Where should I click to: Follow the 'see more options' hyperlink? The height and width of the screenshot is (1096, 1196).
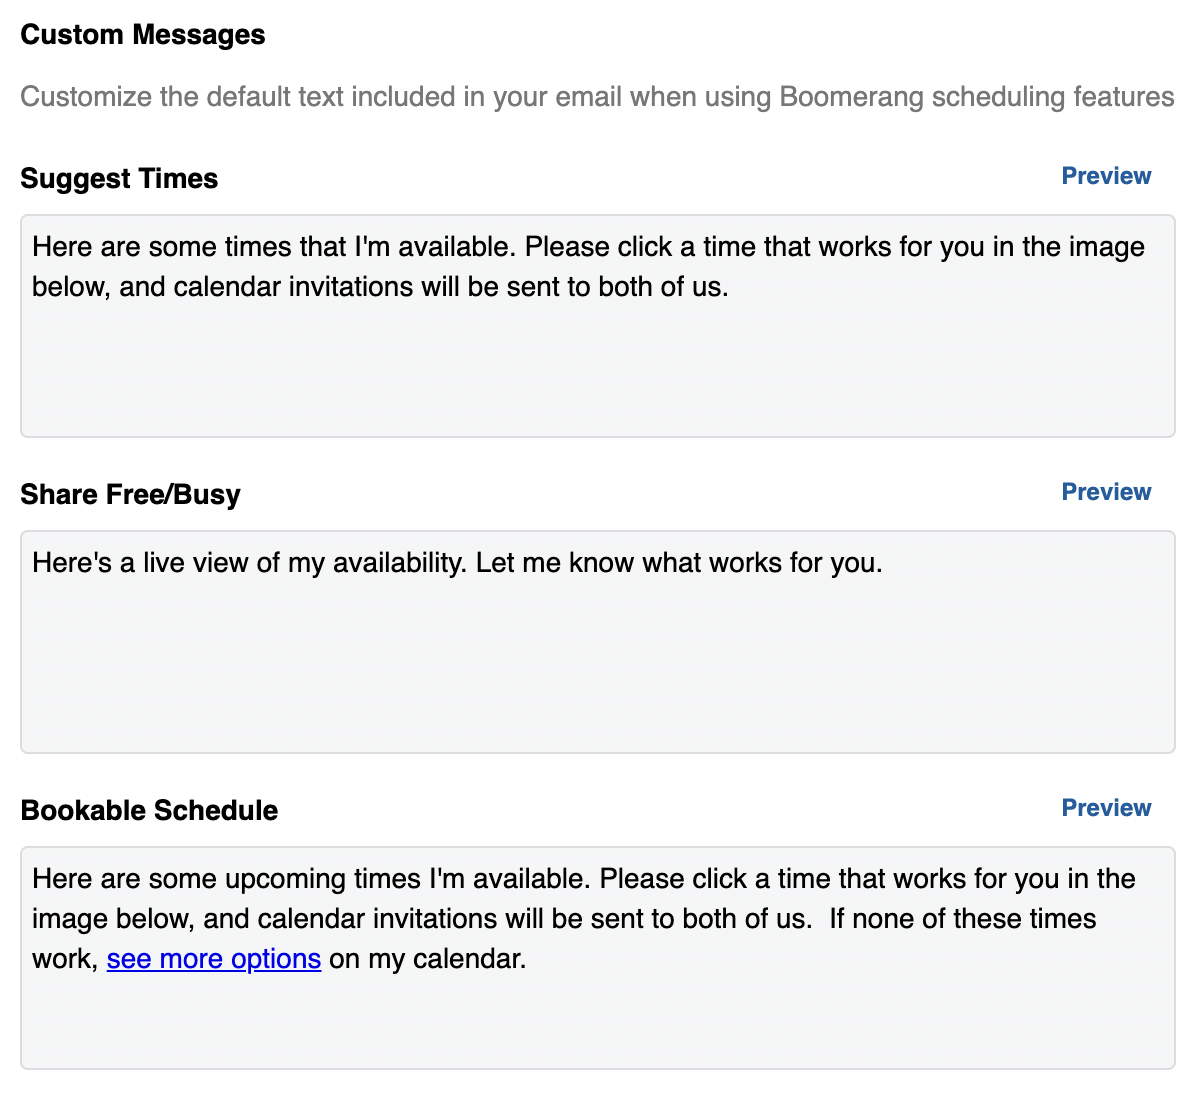(x=214, y=959)
